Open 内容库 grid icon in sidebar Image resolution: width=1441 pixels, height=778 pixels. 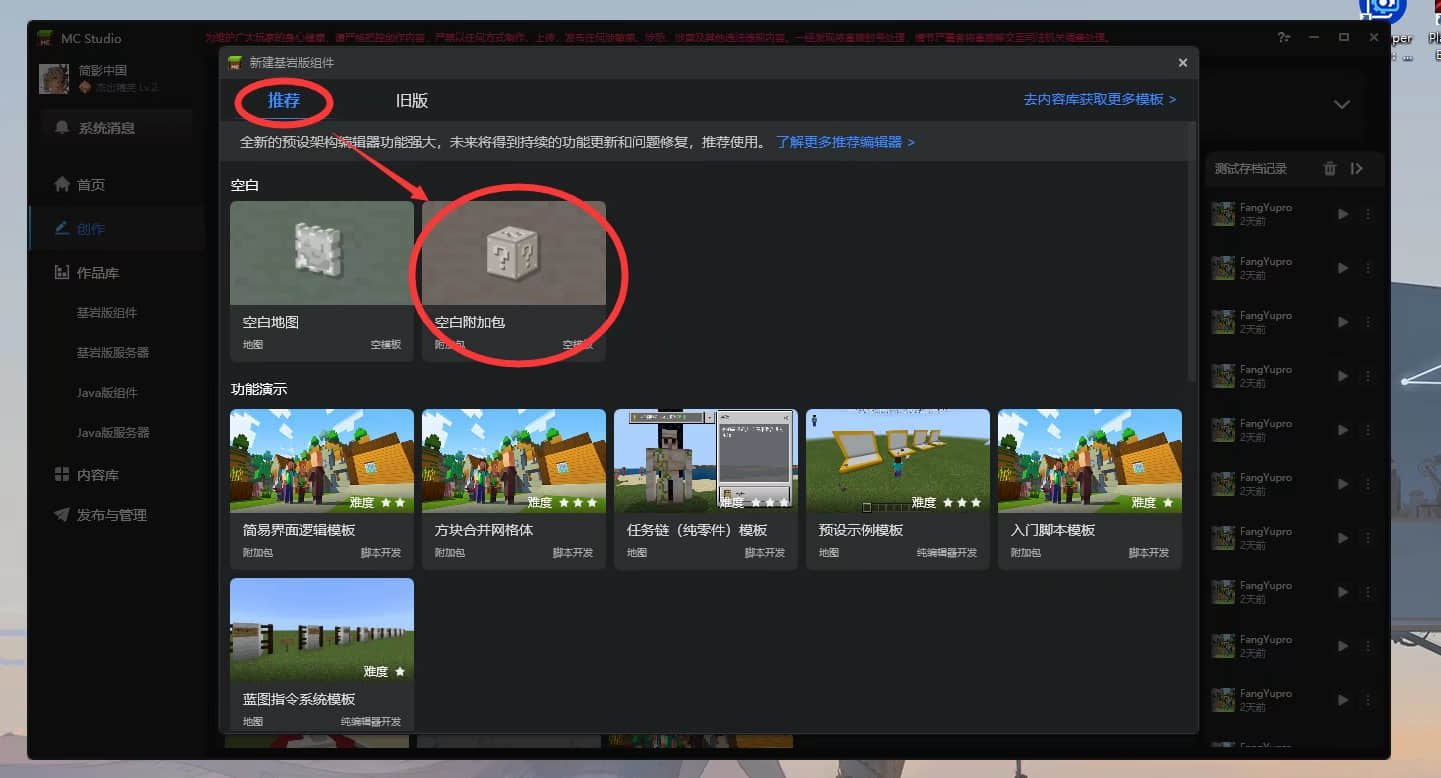[97, 475]
